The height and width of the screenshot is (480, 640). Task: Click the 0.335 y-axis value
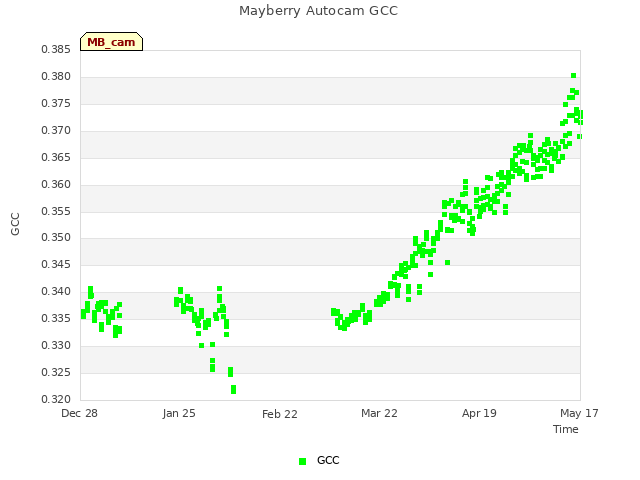pyautogui.click(x=56, y=318)
